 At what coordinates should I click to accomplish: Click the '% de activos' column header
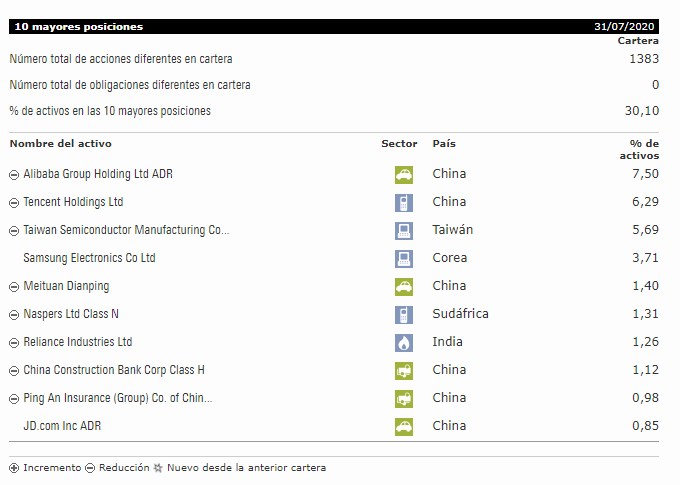pos(639,150)
